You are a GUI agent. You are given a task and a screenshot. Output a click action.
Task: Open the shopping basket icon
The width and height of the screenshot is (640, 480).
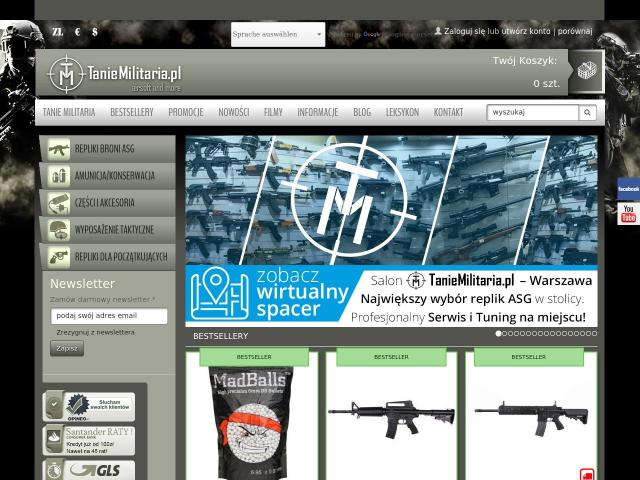pyautogui.click(x=587, y=71)
